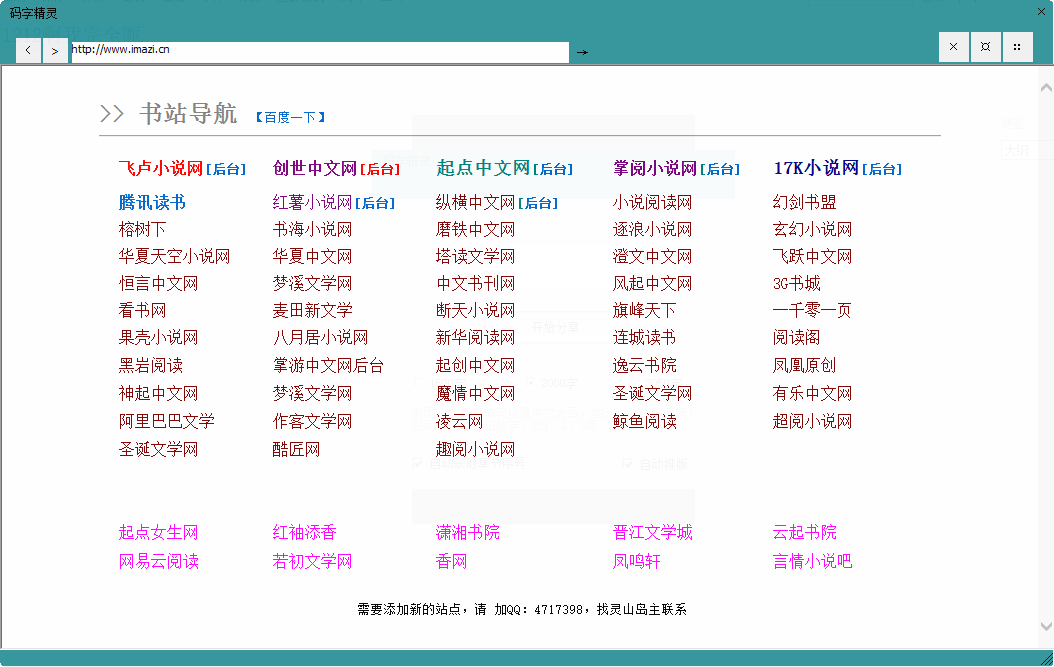Screen dimensions: 1054x667
Task: Click the URL address field
Action: click(x=320, y=52)
